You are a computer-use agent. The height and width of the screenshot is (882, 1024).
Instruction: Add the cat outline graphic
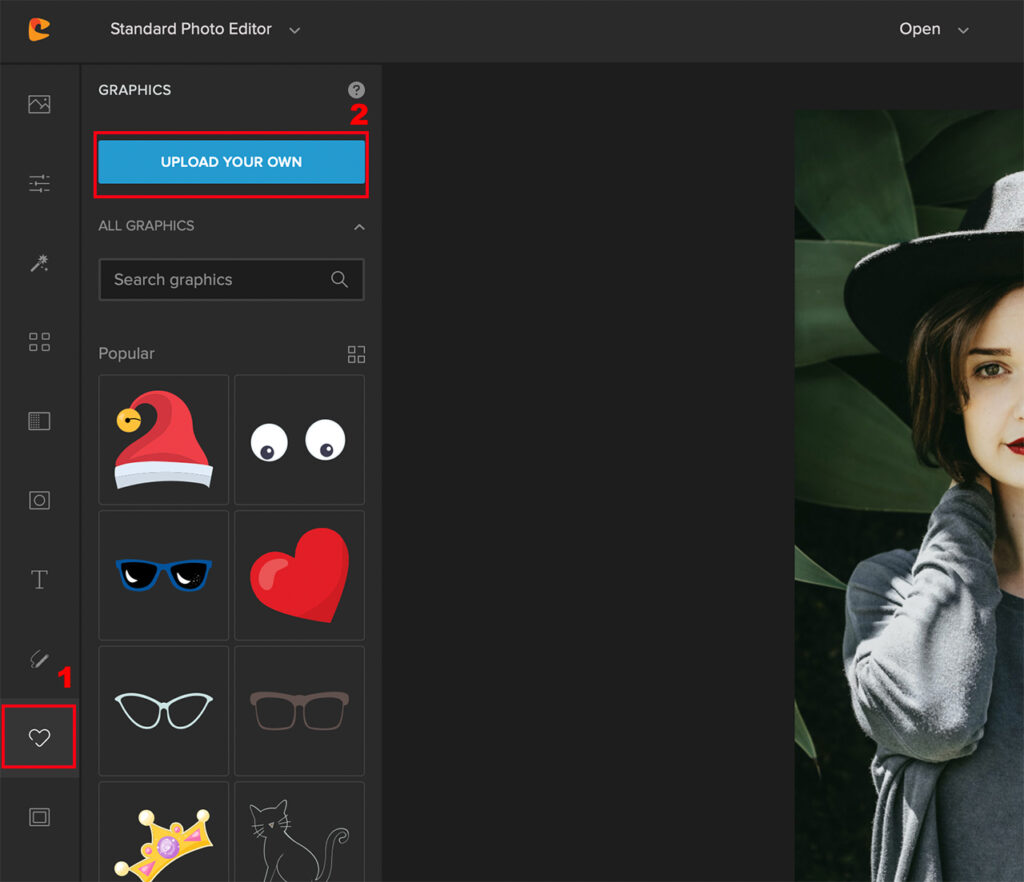click(299, 832)
